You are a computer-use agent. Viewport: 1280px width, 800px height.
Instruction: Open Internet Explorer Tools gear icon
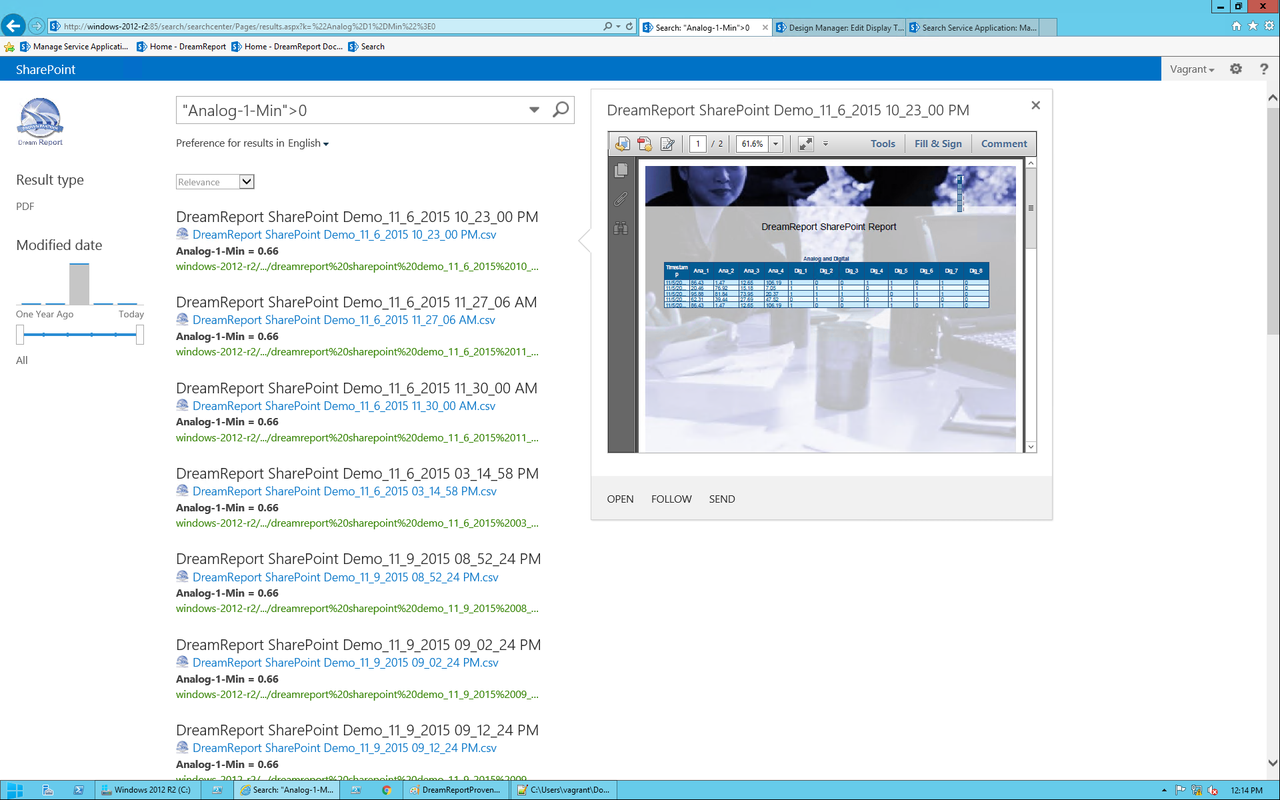(1268, 26)
